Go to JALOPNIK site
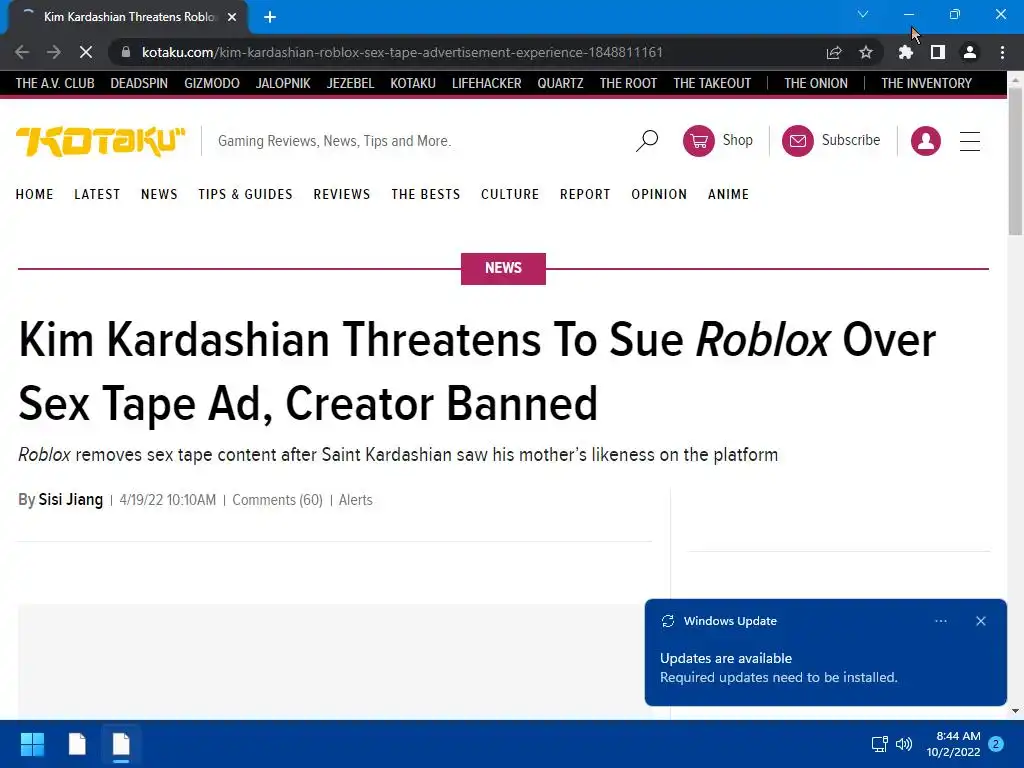 [x=283, y=84]
